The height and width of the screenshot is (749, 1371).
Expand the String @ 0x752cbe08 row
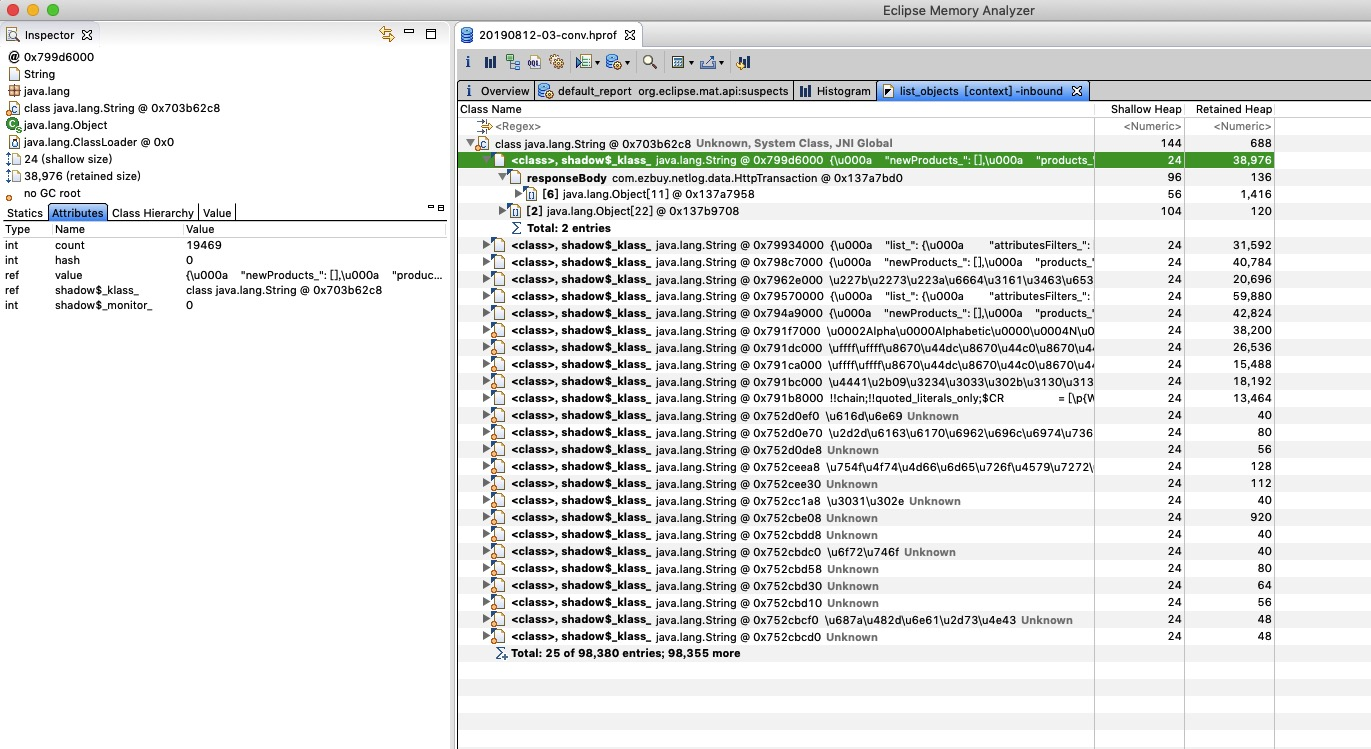point(487,517)
